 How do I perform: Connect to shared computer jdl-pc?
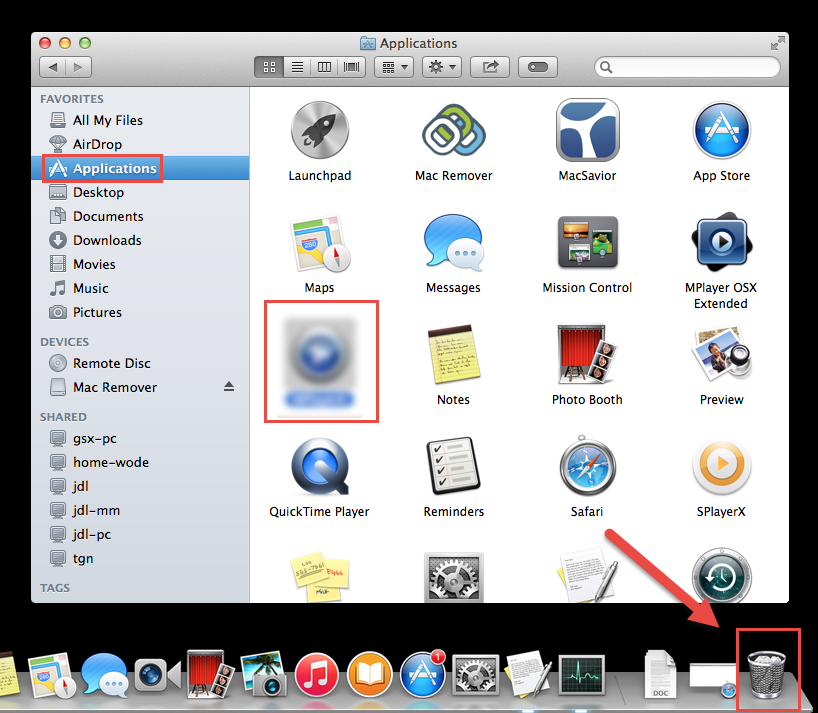pyautogui.click(x=140, y=534)
